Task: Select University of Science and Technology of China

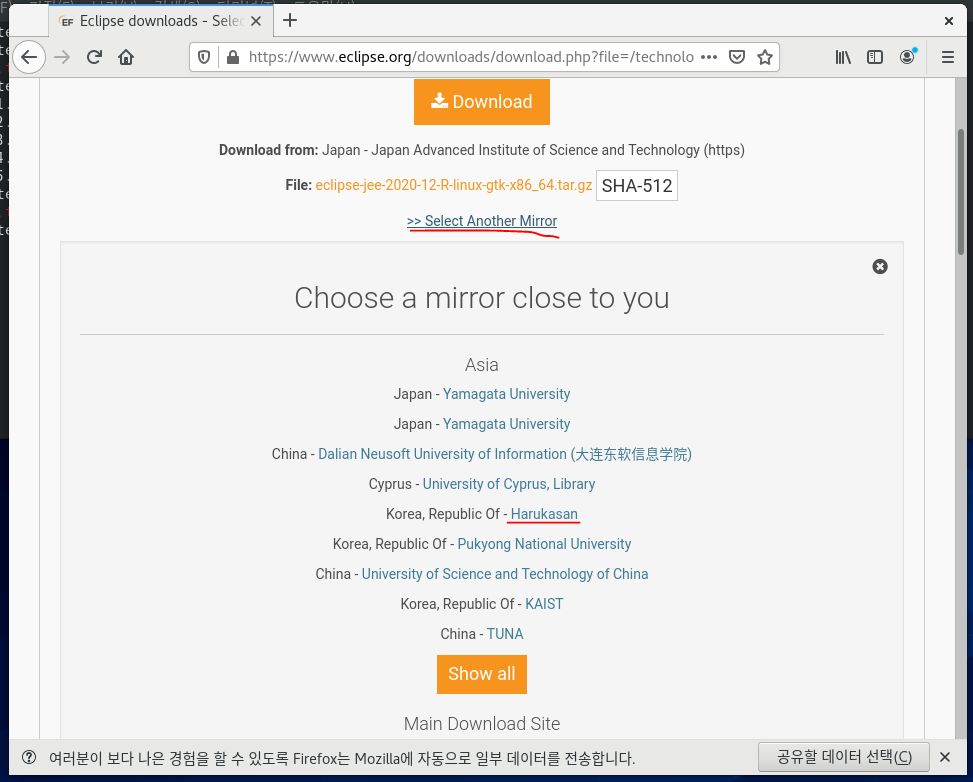Action: click(x=505, y=573)
